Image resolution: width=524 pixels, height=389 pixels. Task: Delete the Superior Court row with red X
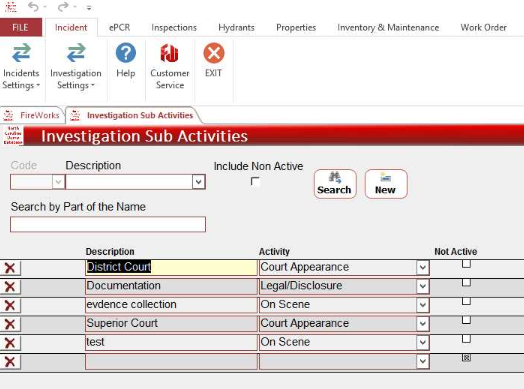pos(10,324)
